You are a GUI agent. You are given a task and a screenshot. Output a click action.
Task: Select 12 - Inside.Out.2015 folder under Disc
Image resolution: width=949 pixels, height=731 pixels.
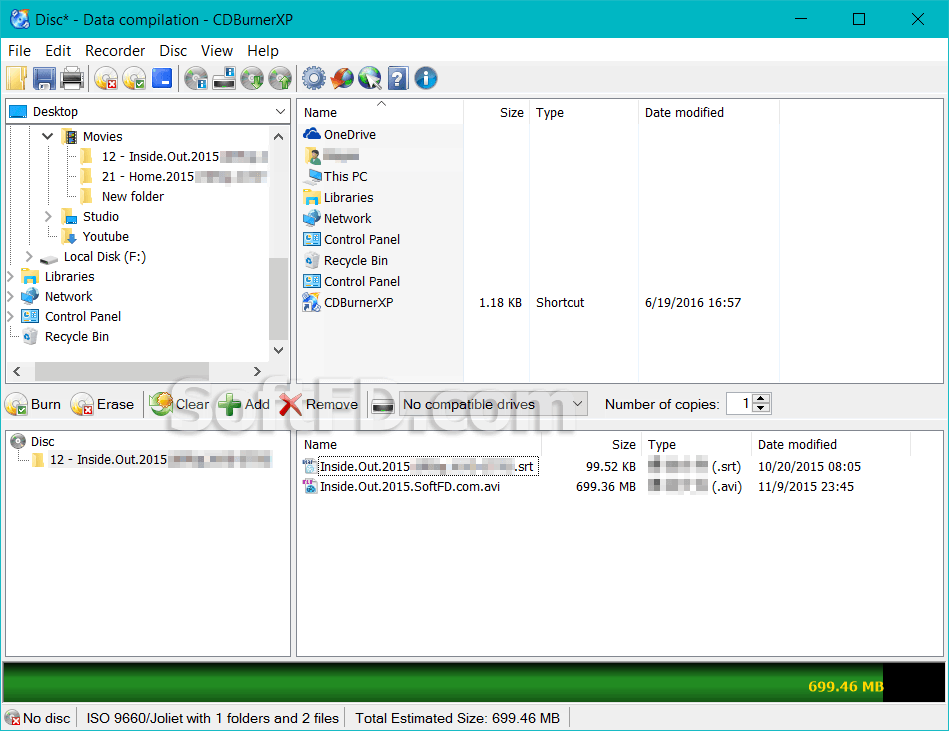pos(151,460)
